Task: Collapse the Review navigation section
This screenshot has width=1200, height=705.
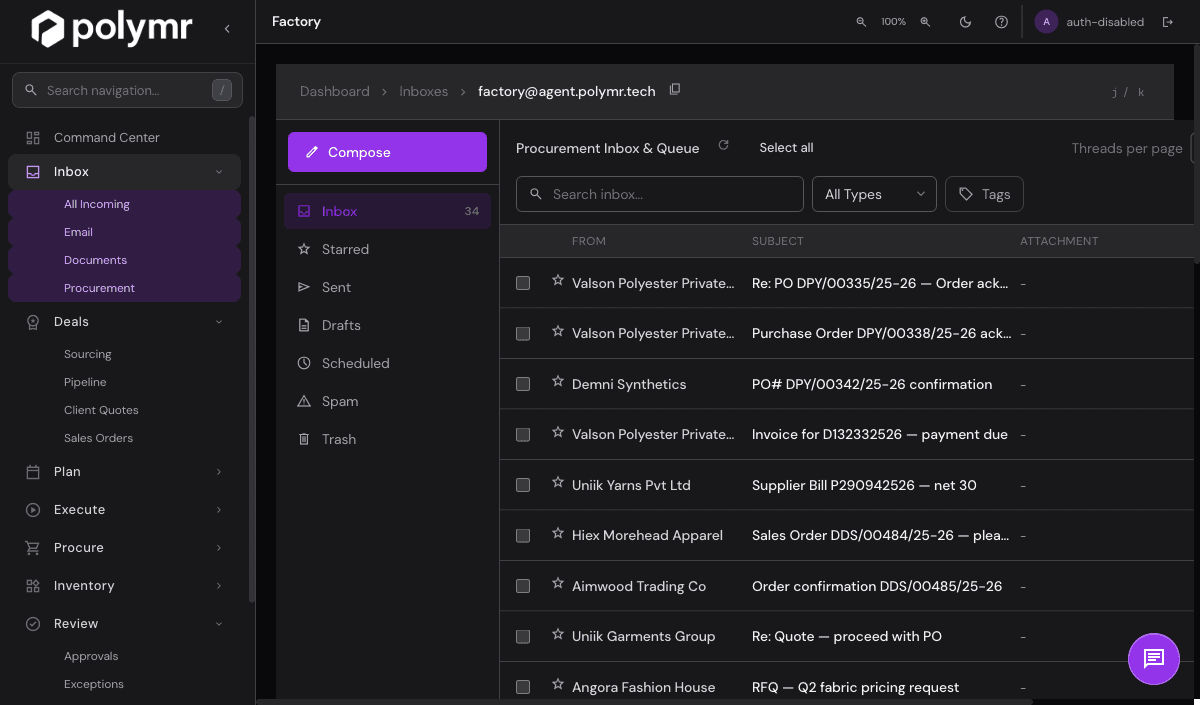Action: click(219, 624)
